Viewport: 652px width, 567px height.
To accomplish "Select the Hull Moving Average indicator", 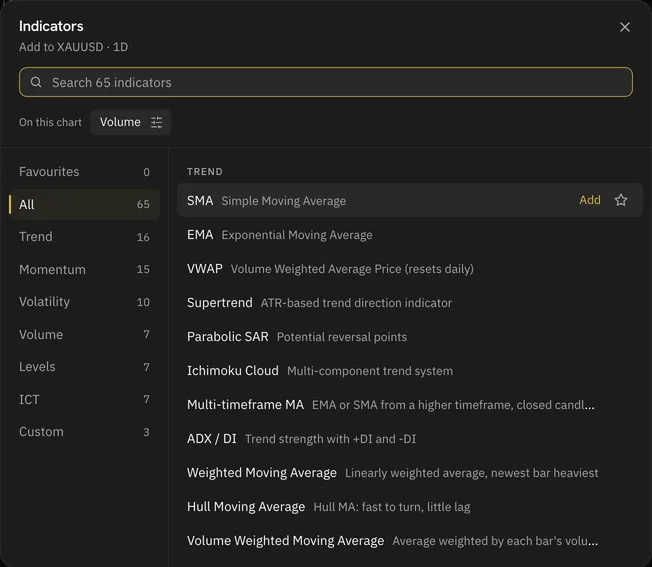I will pyautogui.click(x=410, y=507).
